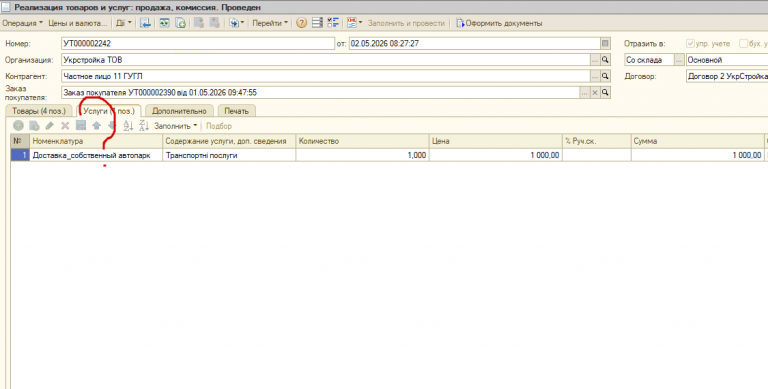Clear Заказ покупателя with X button

595,93
